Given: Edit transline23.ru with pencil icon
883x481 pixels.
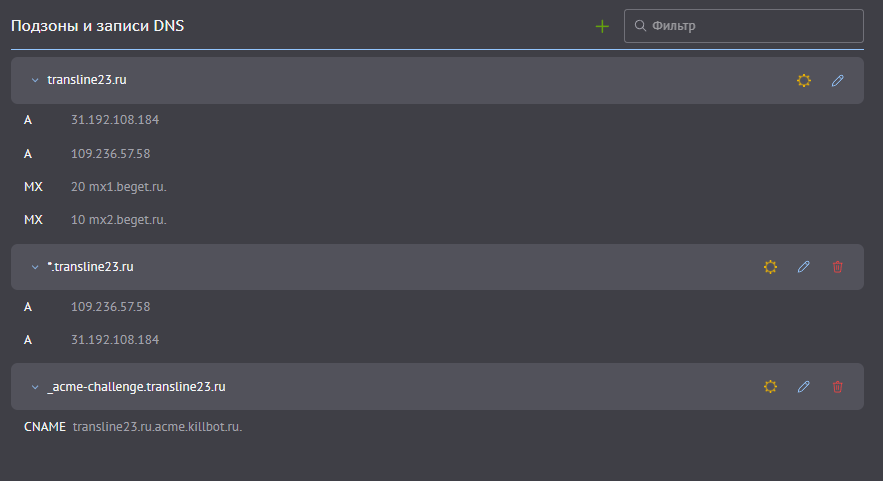Looking at the screenshot, I should tap(837, 81).
